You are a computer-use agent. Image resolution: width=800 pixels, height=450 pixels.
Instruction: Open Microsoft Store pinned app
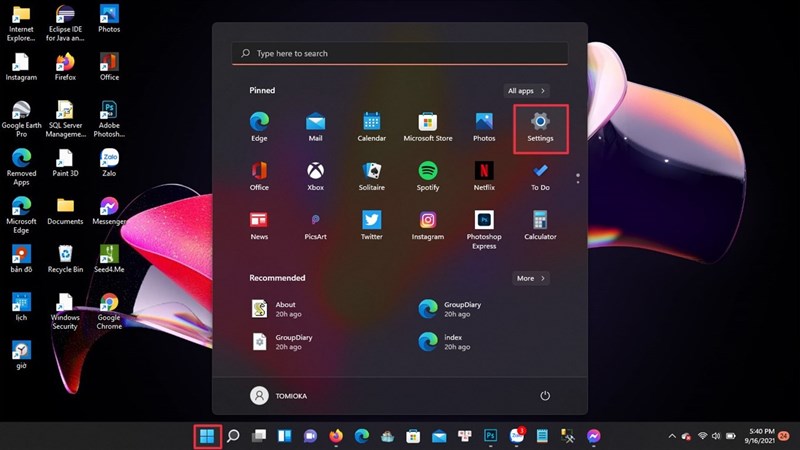click(x=428, y=127)
